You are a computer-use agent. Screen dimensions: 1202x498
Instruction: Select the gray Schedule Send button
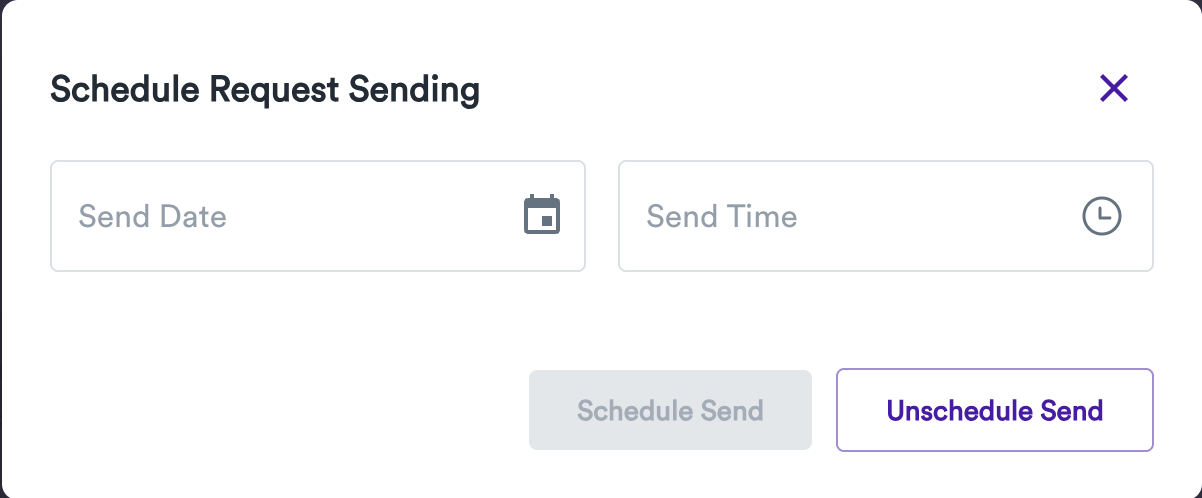(x=670, y=410)
